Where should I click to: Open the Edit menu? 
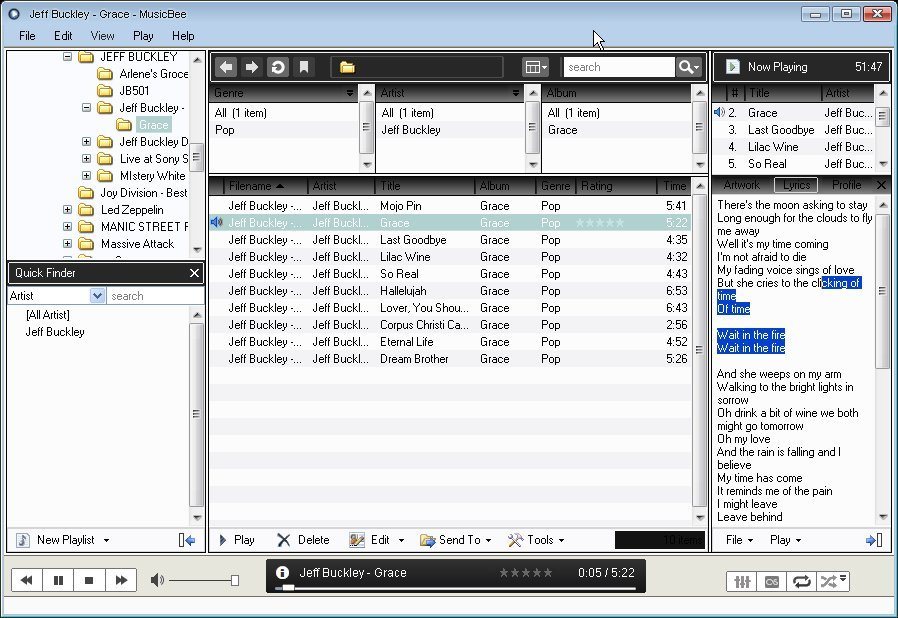click(63, 36)
